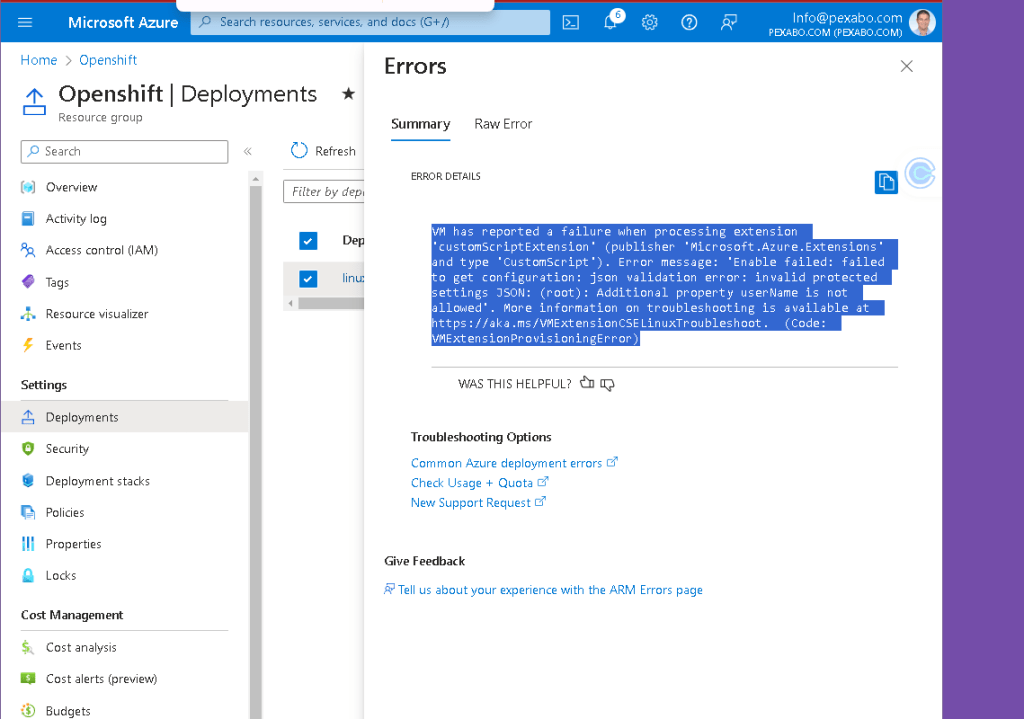
Task: Click the sidebar vertical scrollbar
Action: 255,451
